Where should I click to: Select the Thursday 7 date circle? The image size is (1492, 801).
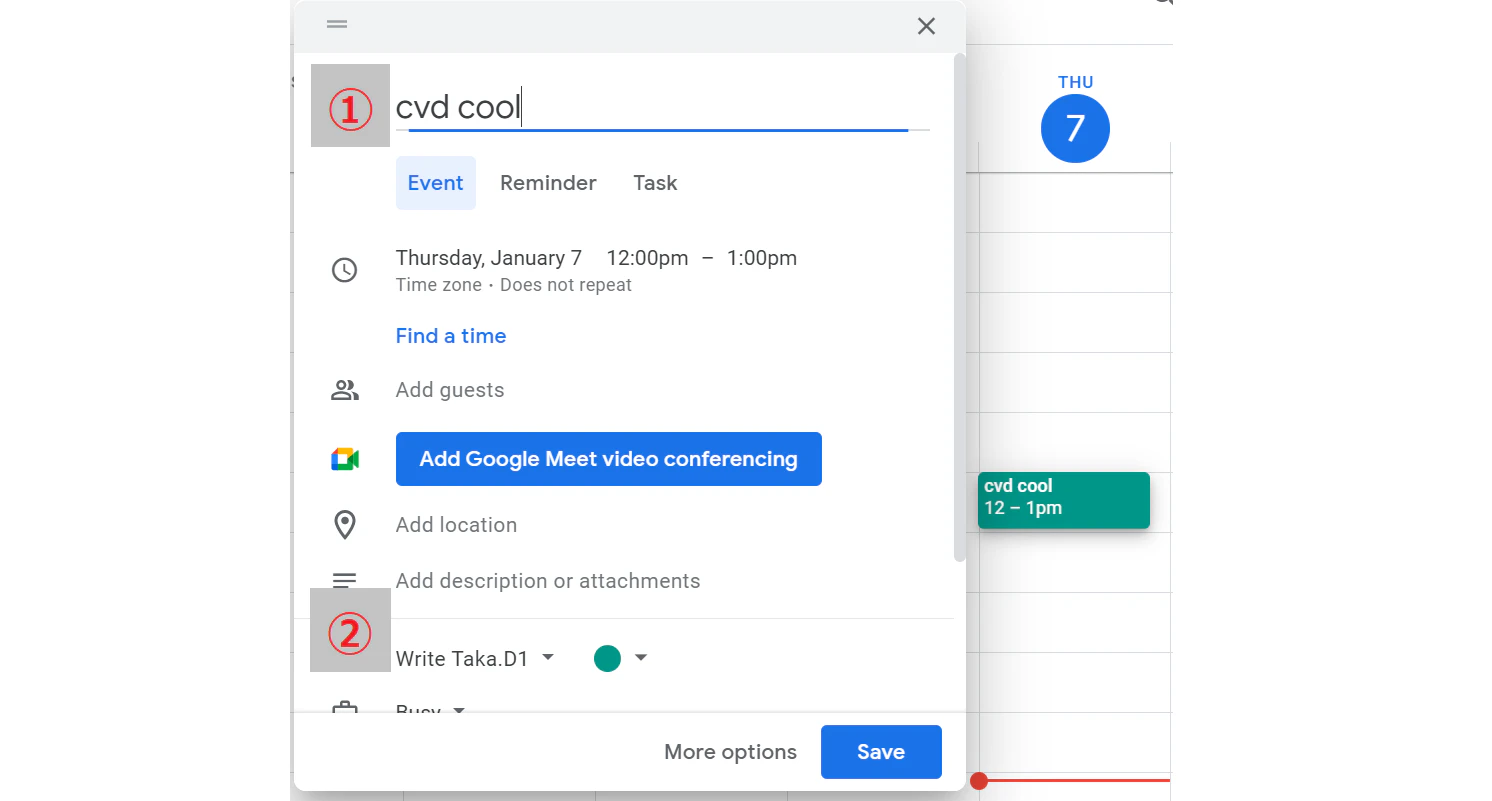pos(1075,128)
